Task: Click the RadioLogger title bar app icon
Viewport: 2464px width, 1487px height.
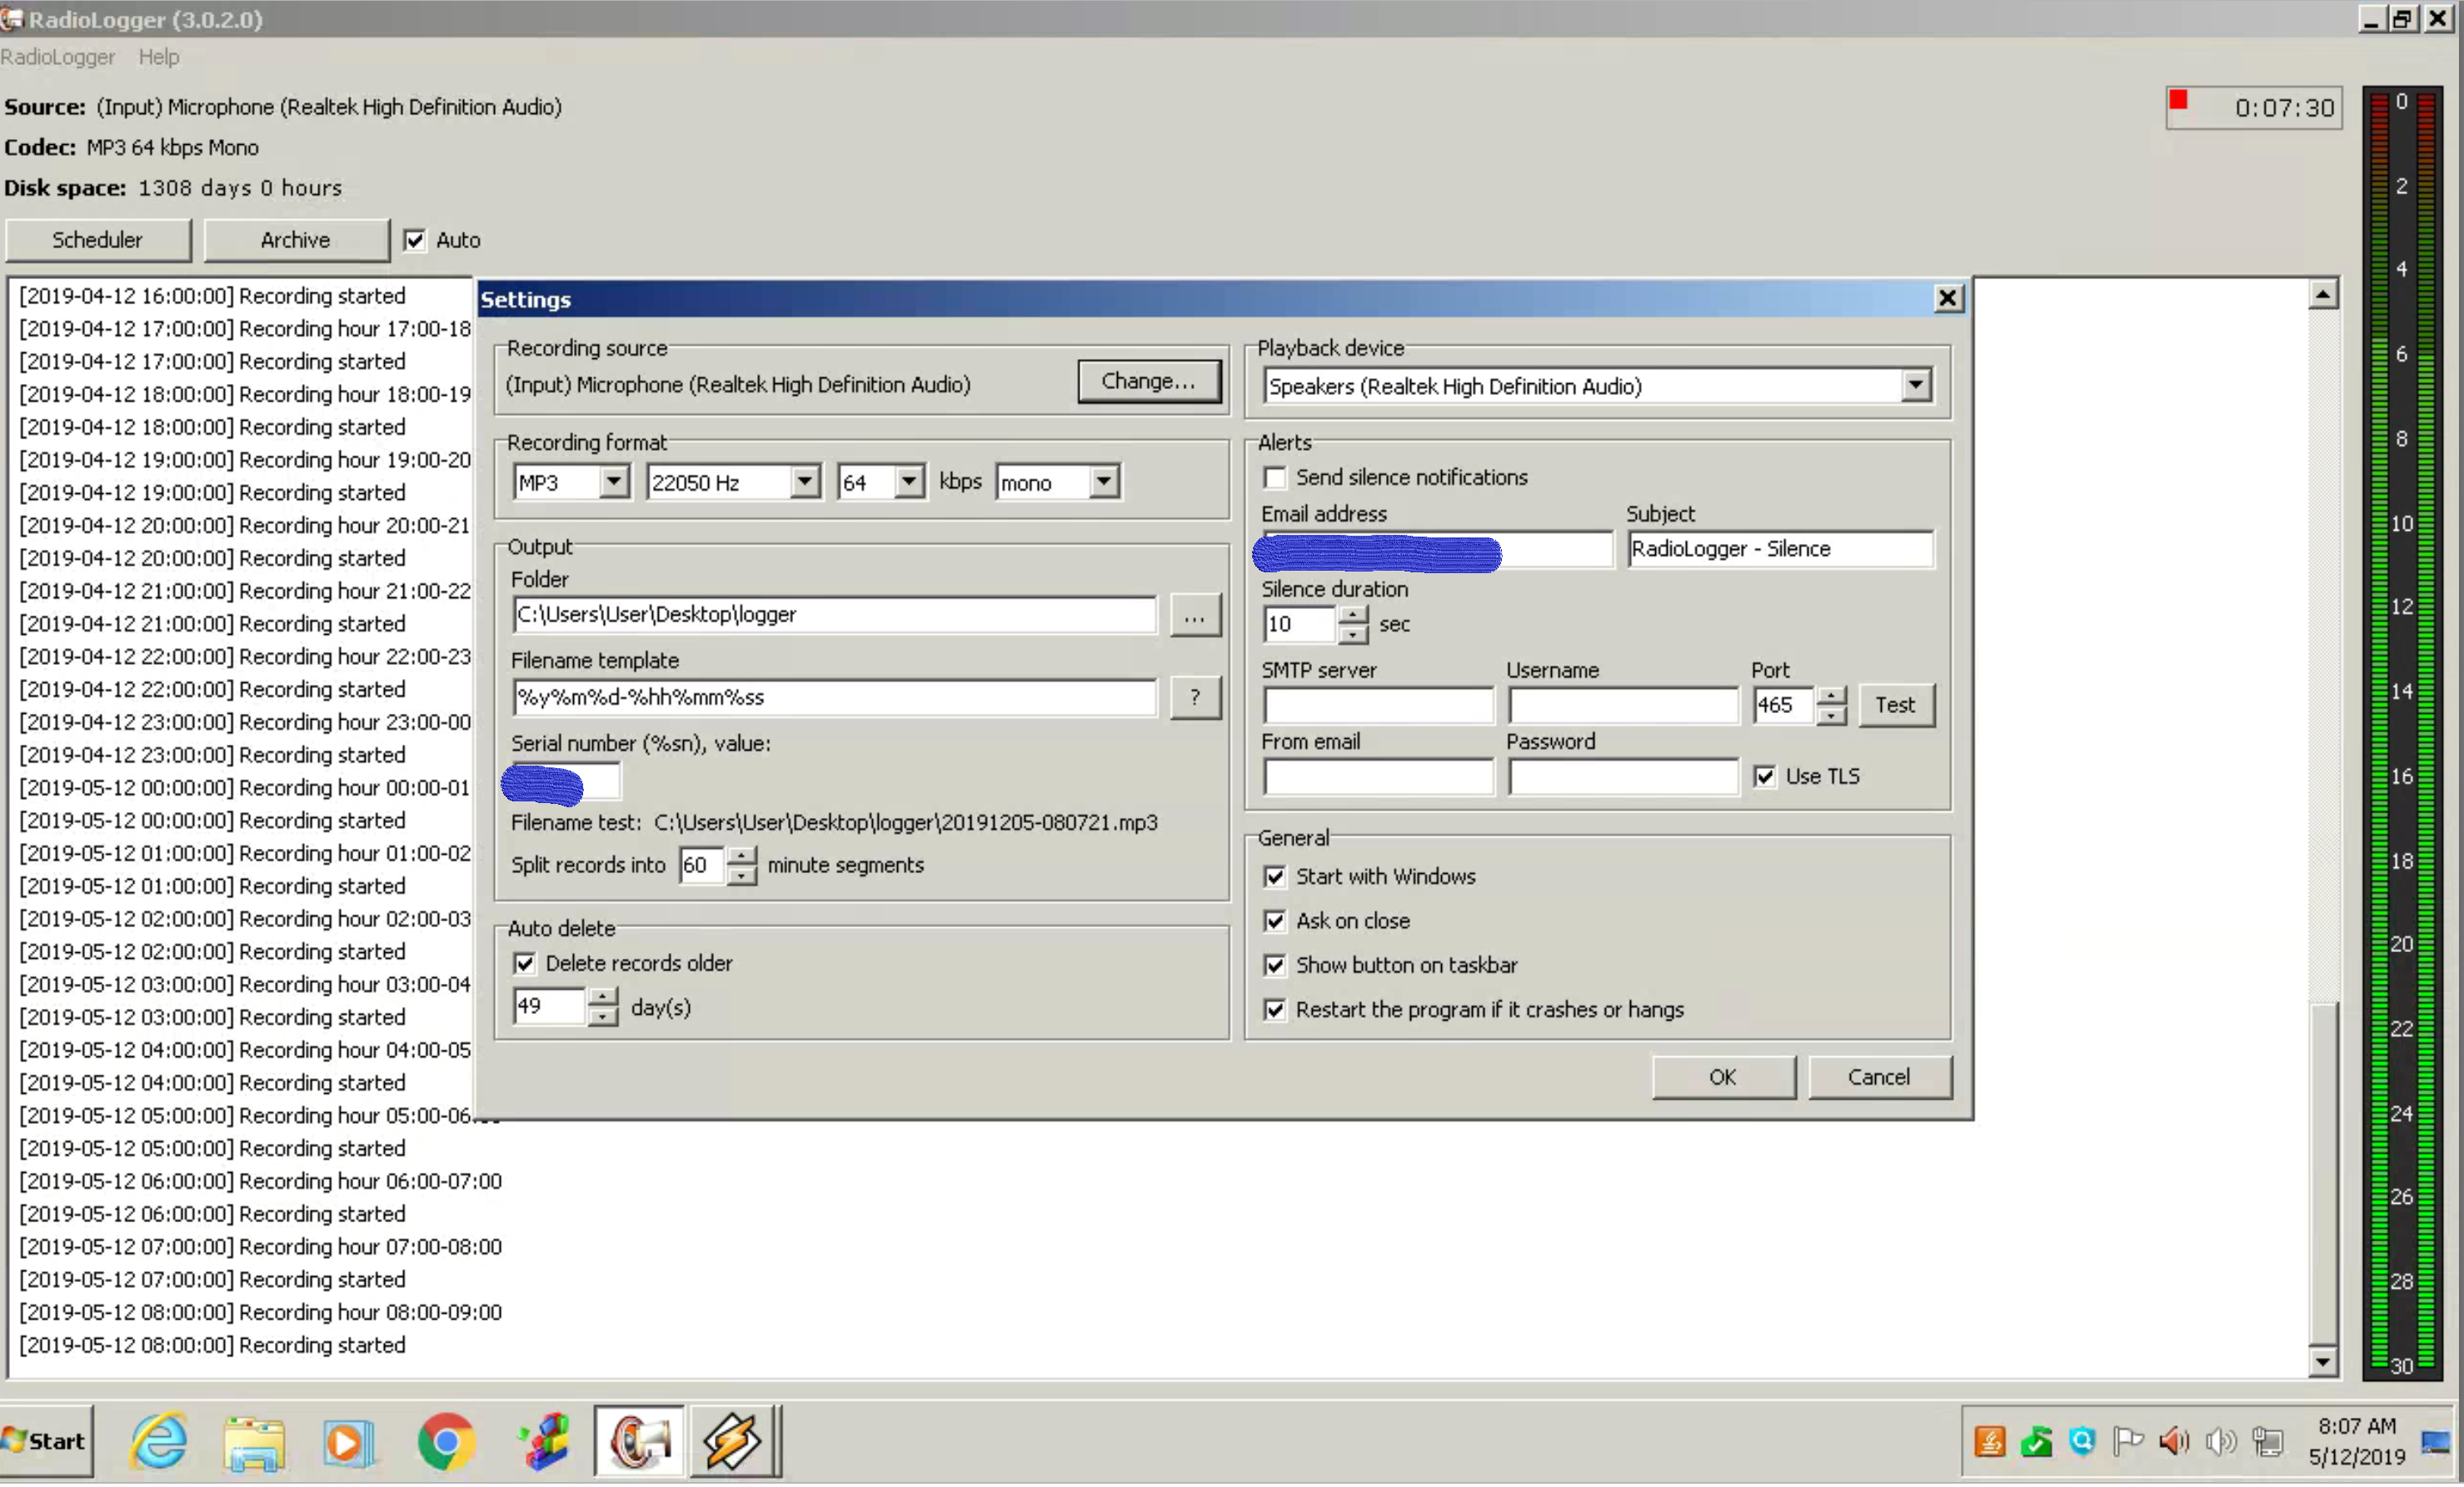Action: tap(12, 18)
